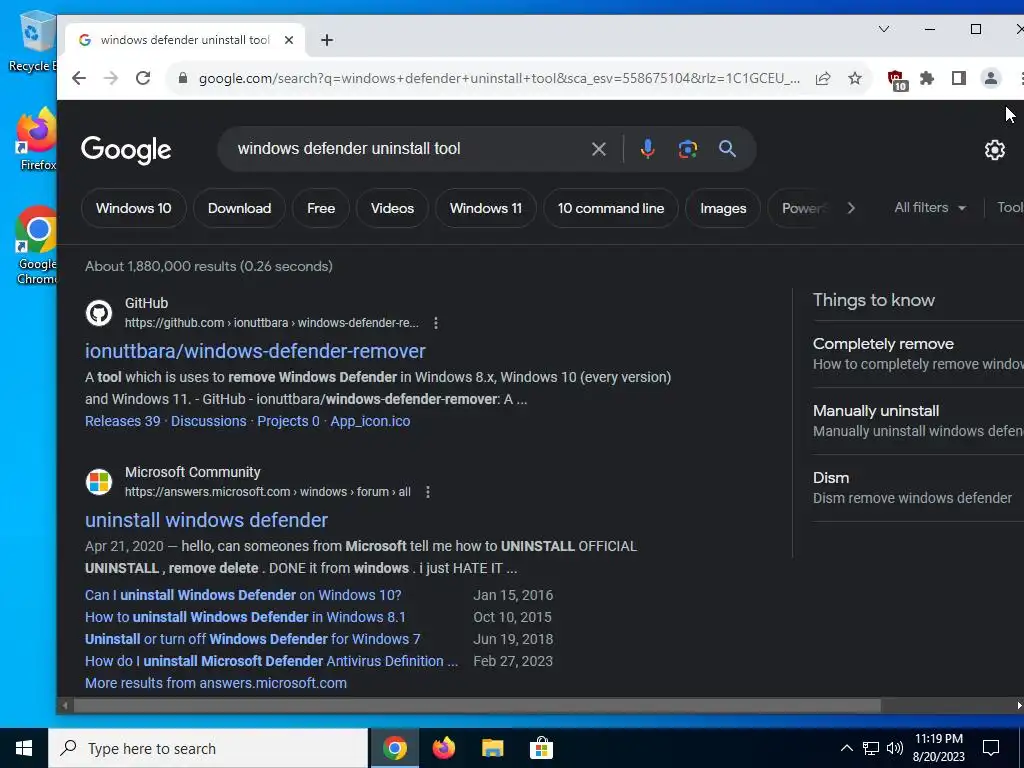Open the Extensions puzzle piece menu
Image resolution: width=1024 pixels, height=768 pixels.
click(x=927, y=78)
